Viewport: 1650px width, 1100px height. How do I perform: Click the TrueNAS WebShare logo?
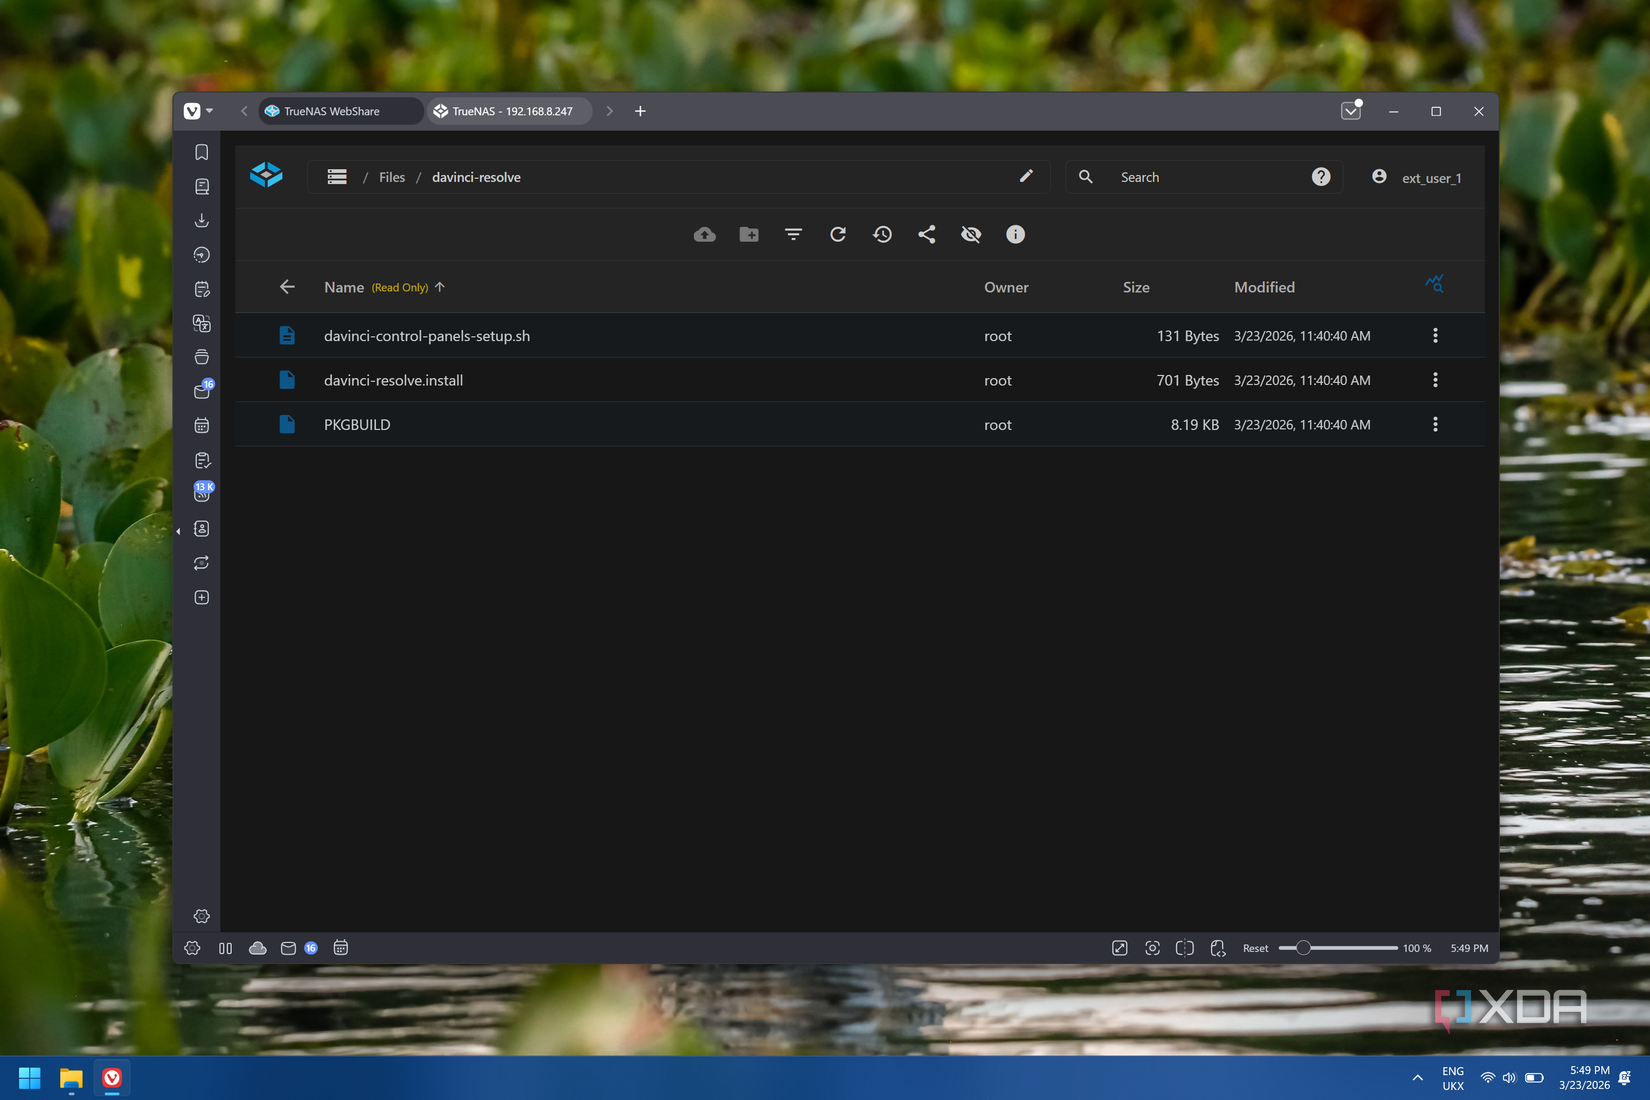coord(266,175)
